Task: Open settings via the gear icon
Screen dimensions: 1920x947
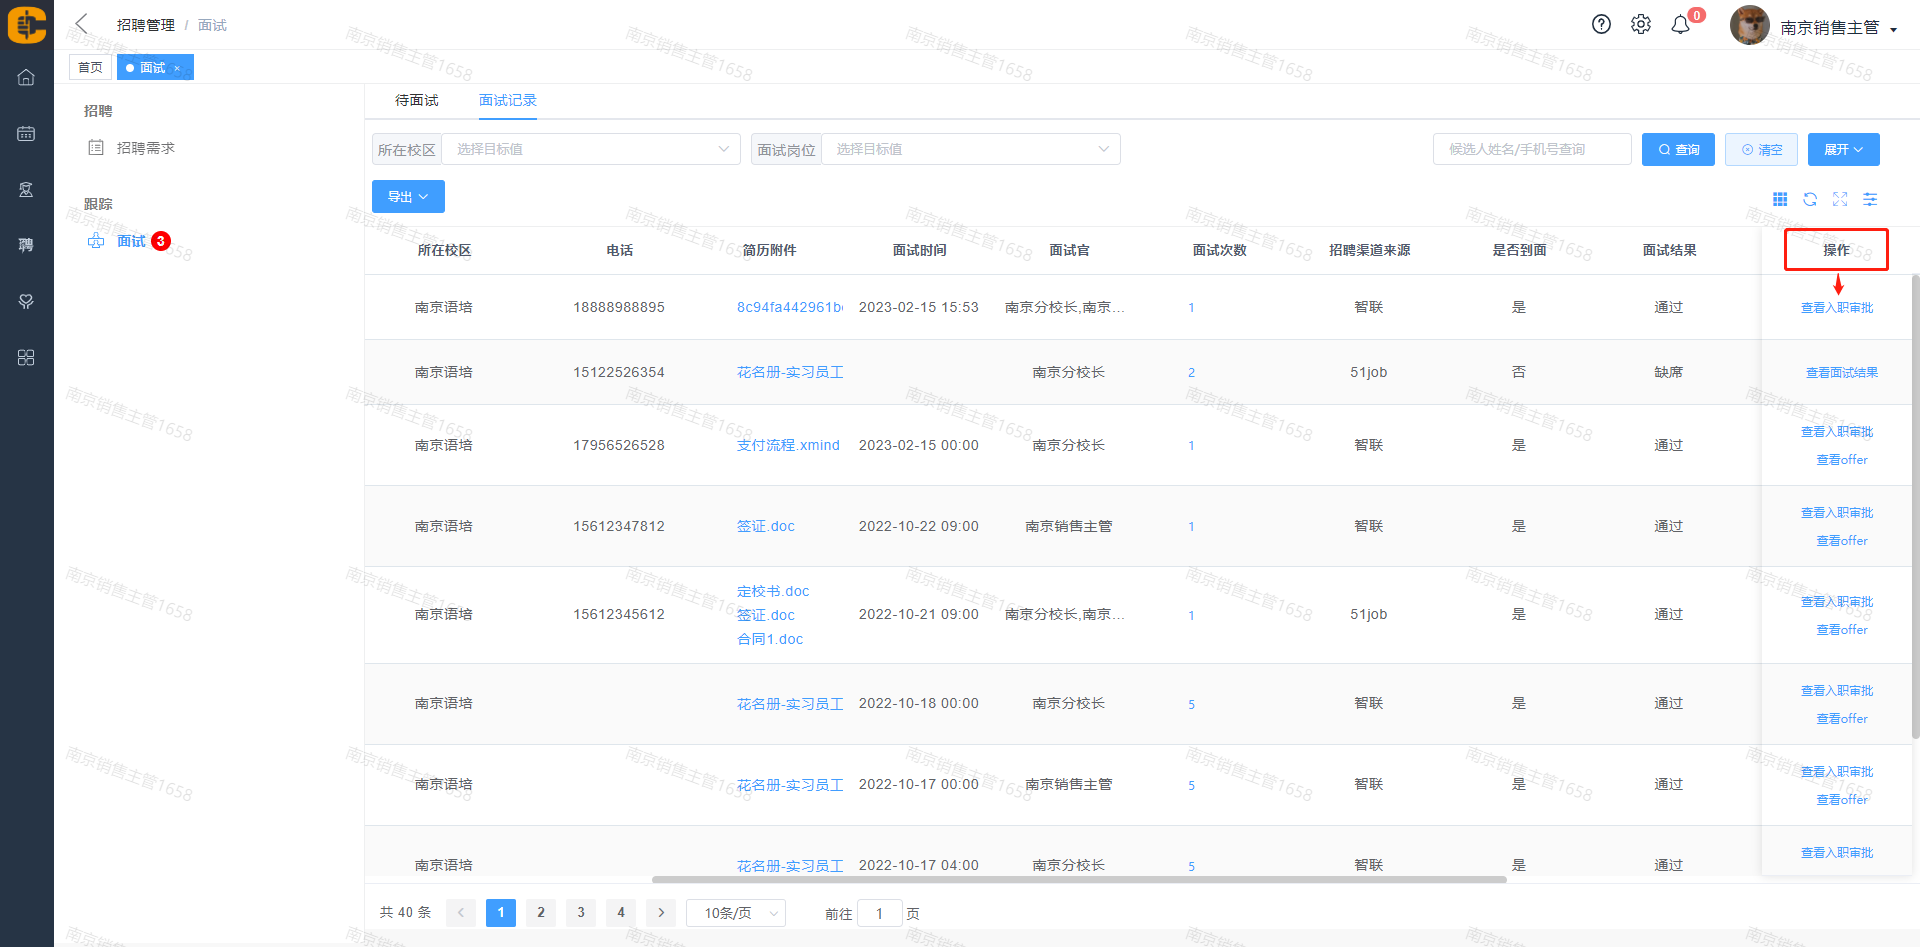Action: [1641, 25]
